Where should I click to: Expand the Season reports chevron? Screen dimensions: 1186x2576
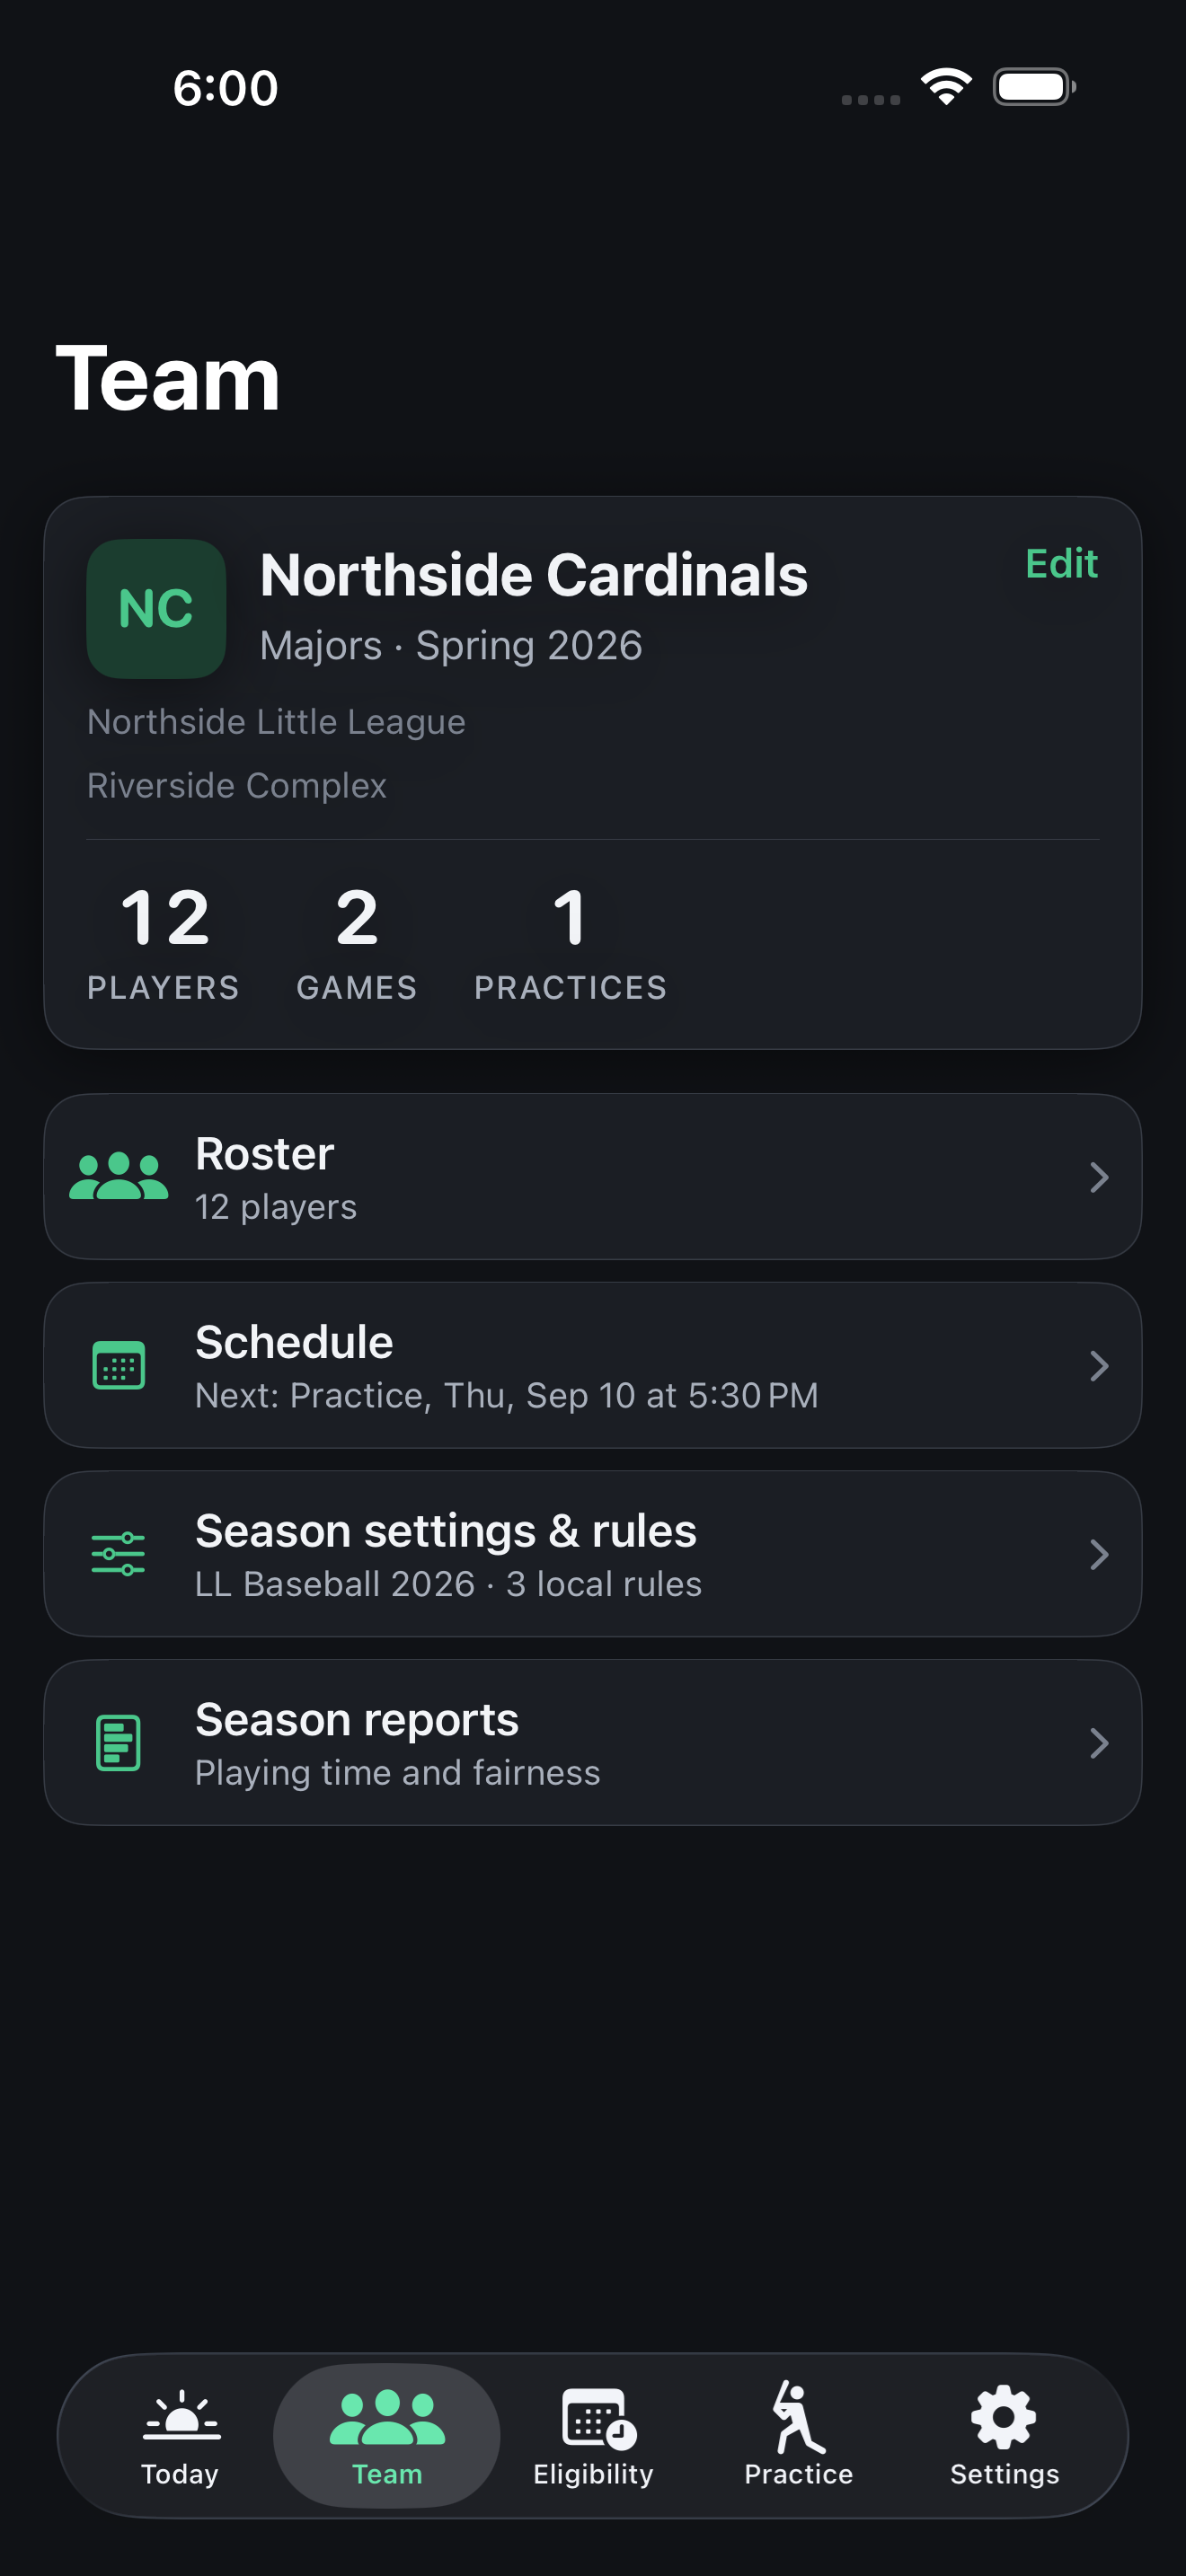coord(1099,1743)
